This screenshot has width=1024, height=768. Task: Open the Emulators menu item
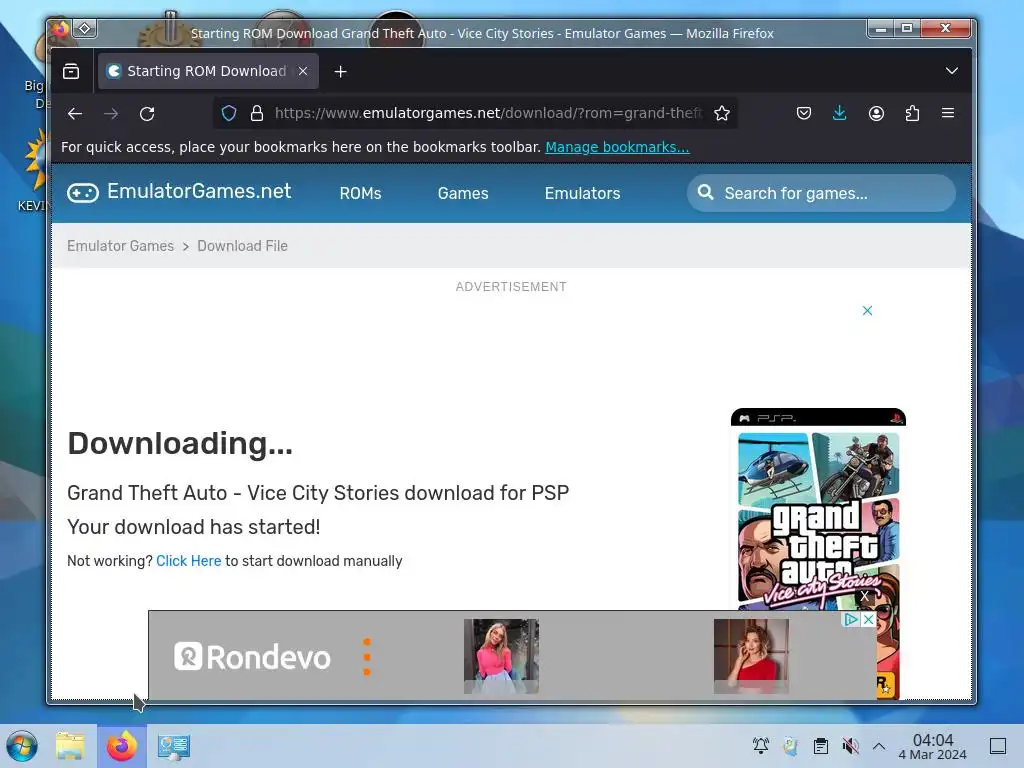583,193
